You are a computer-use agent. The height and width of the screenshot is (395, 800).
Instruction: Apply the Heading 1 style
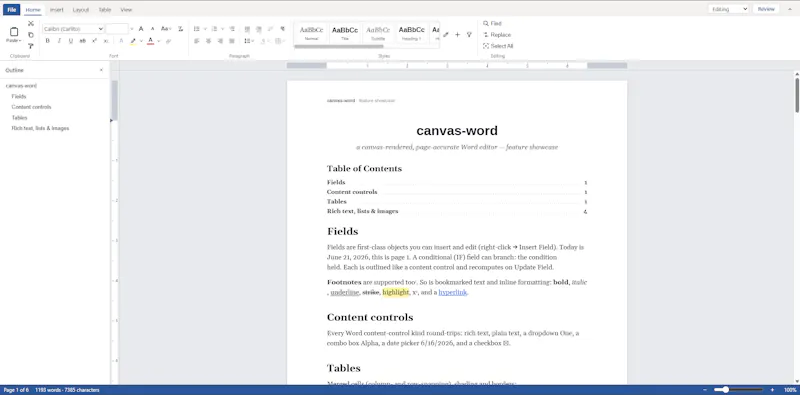coord(411,33)
